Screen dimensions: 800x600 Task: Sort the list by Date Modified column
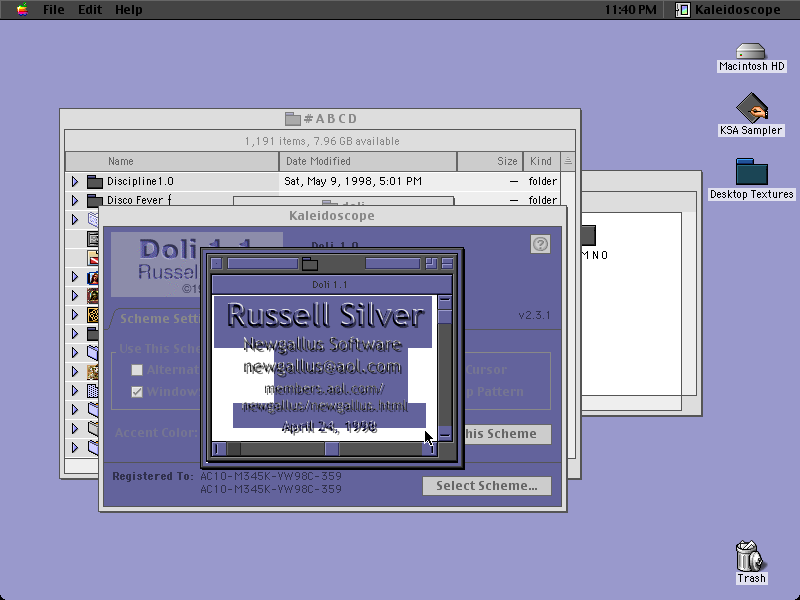[368, 161]
